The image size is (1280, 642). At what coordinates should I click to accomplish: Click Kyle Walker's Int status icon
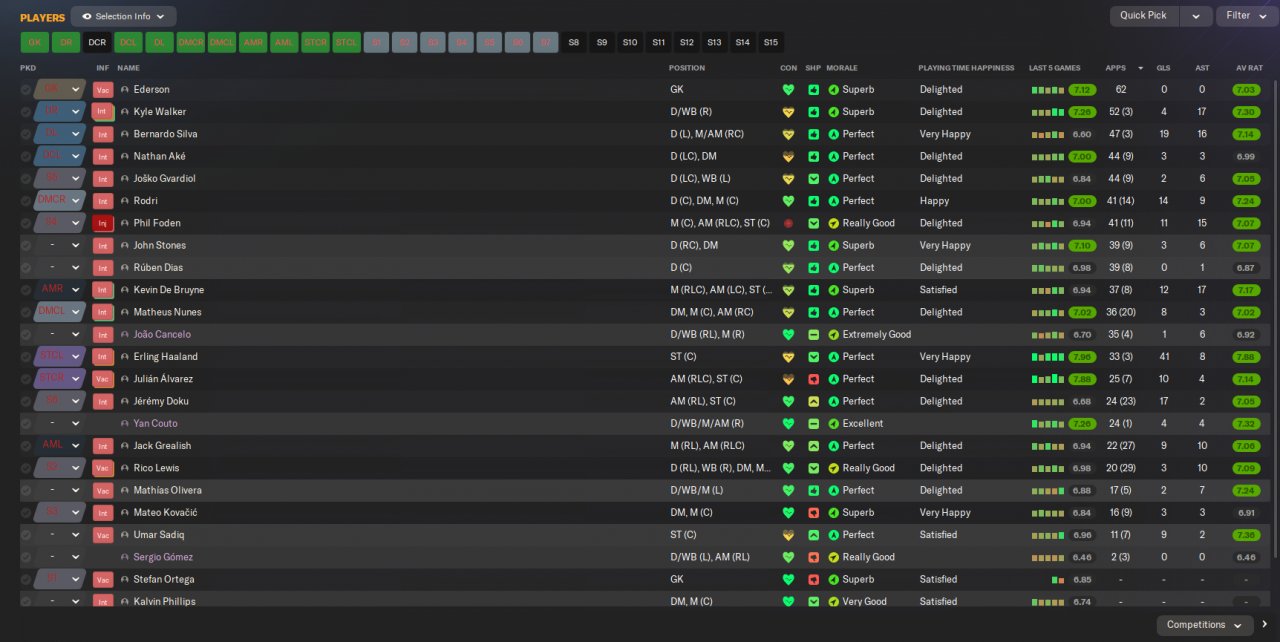[x=102, y=112]
